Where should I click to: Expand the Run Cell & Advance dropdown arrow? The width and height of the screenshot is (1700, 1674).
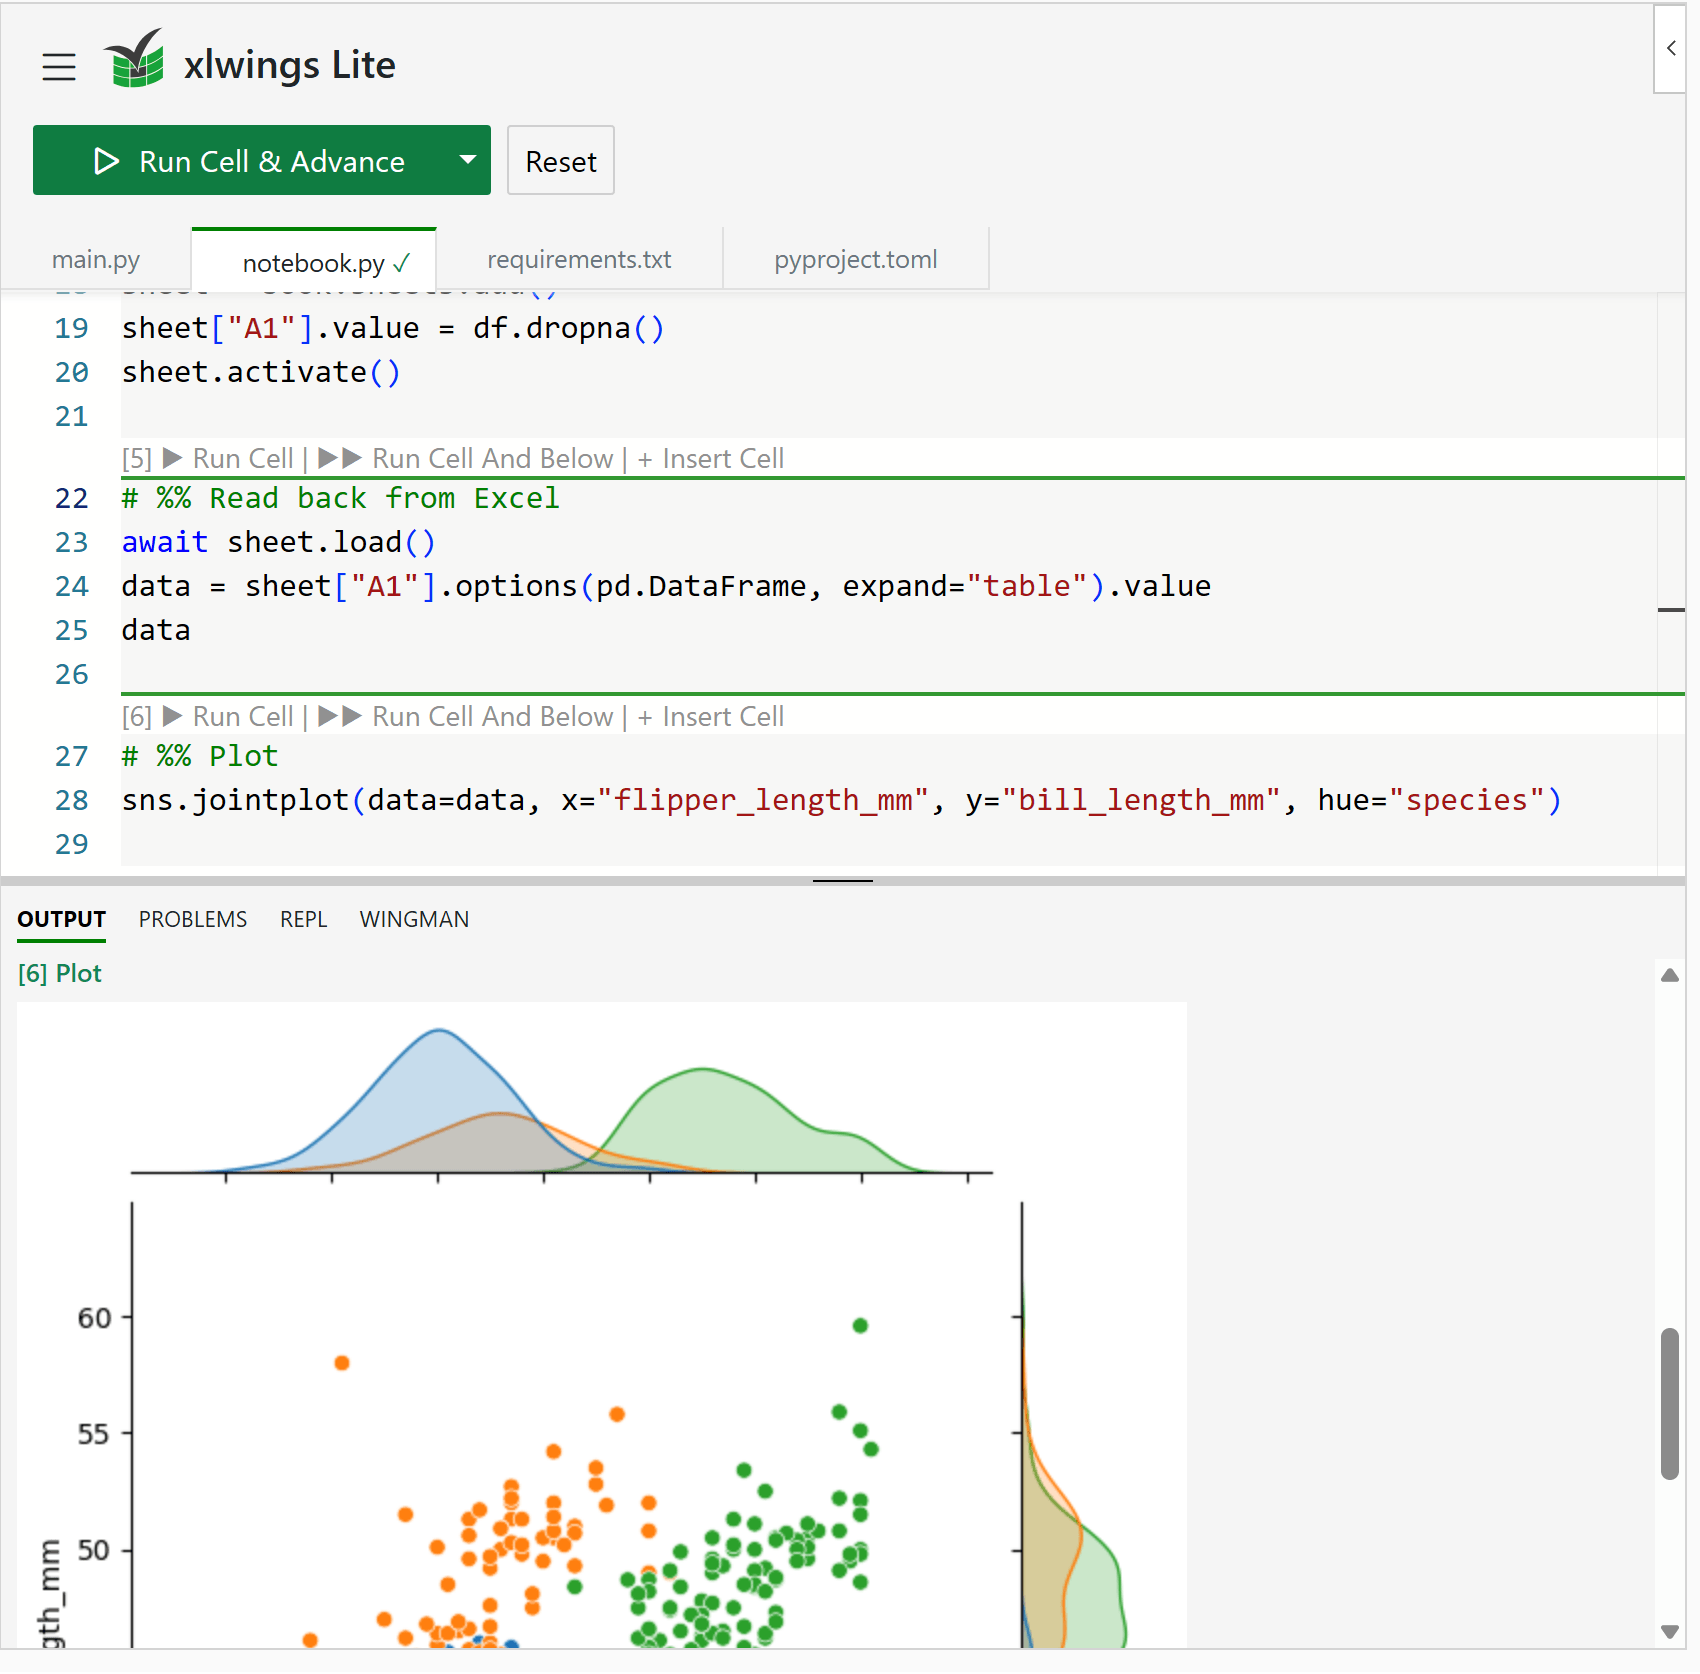tap(467, 160)
